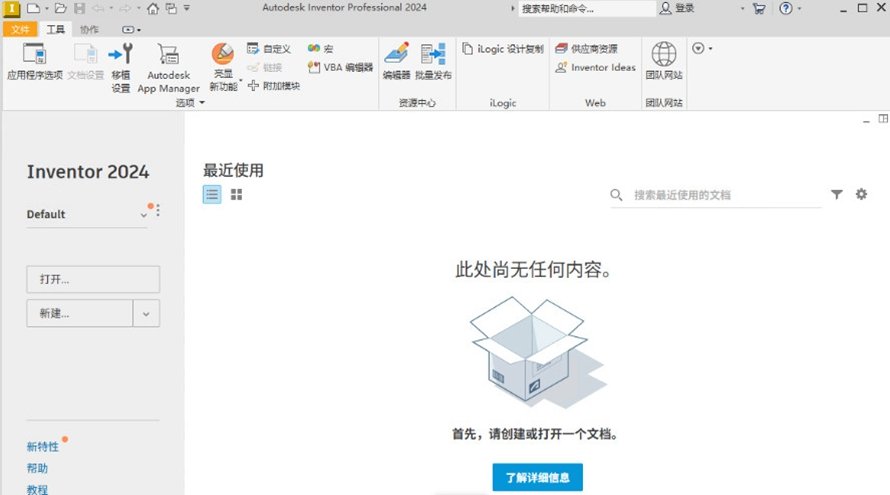
Task: Open Content Center 编辑器
Action: pyautogui.click(x=396, y=61)
